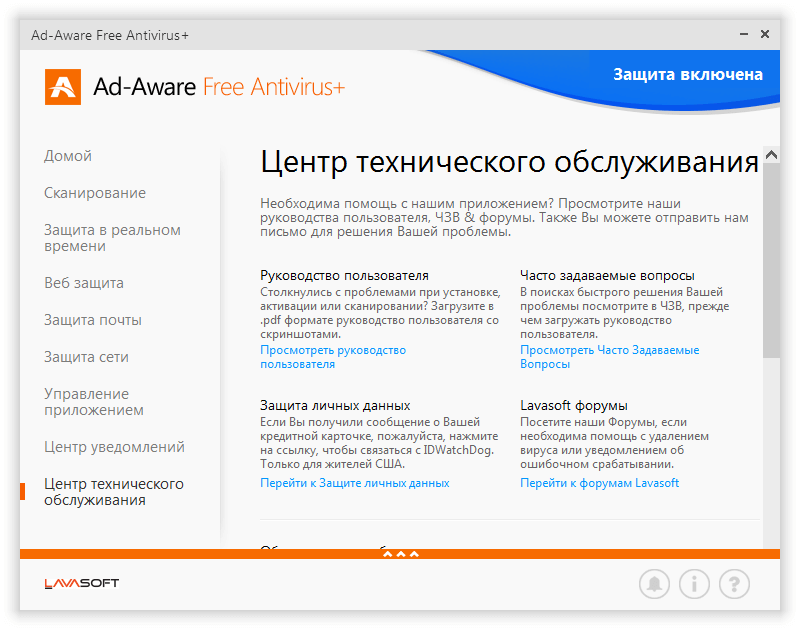Click the scrollbar up arrow icon
The height and width of the screenshot is (630, 800).
(x=770, y=153)
